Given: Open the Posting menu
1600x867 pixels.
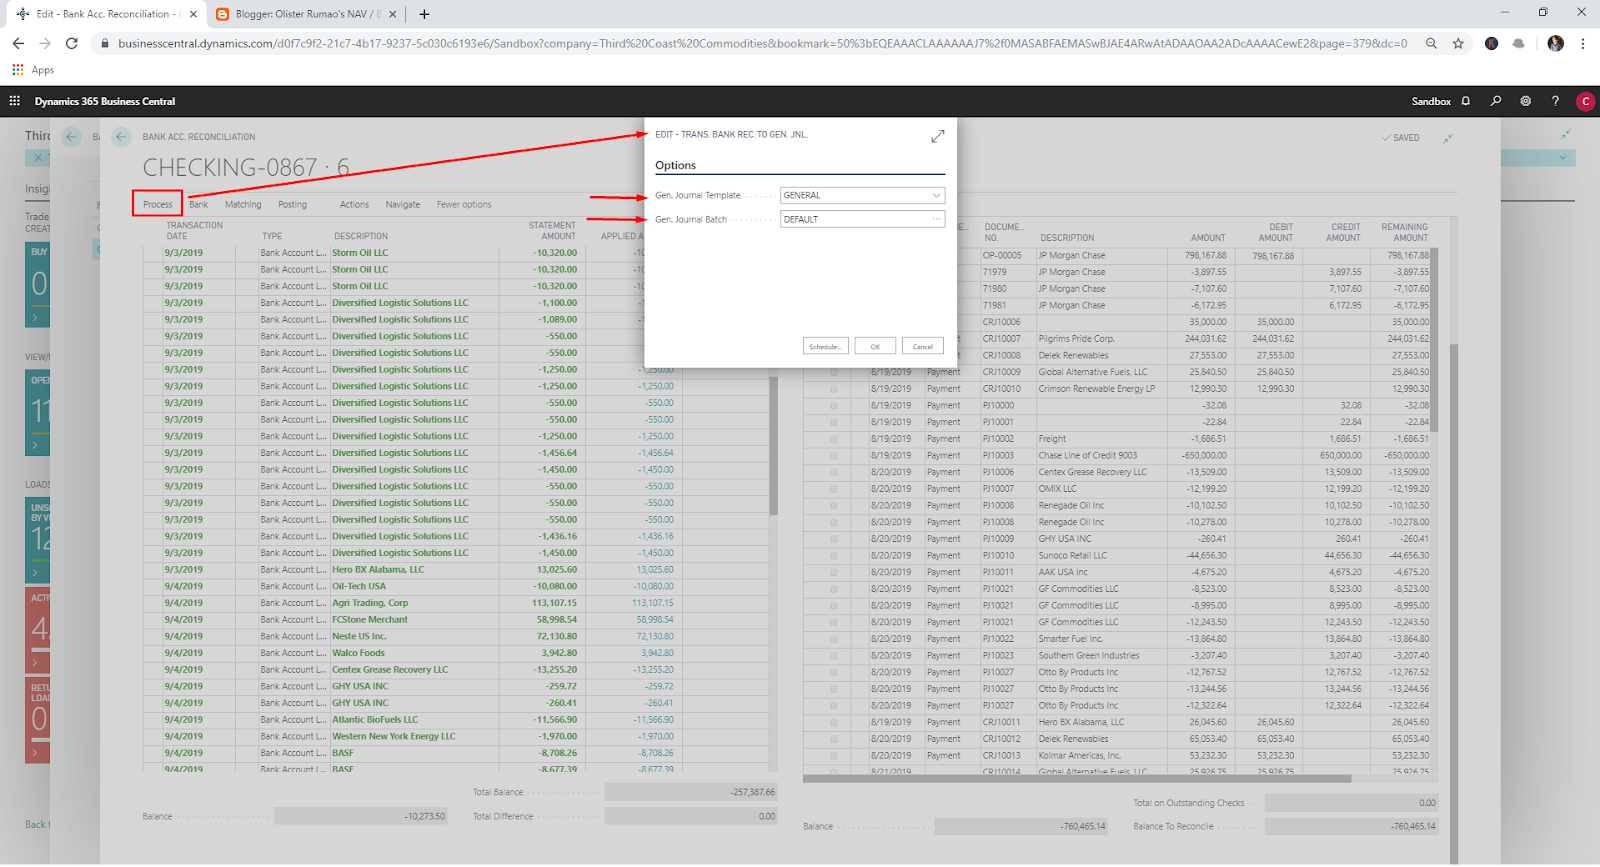Looking at the screenshot, I should click(293, 204).
